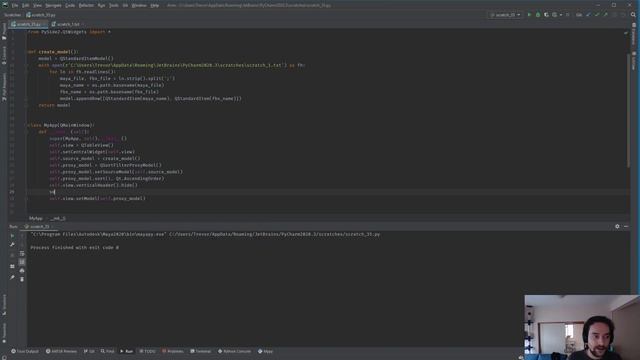This screenshot has height=360, width=640.
Task: Open the Refactor menu
Action: click(86, 5)
